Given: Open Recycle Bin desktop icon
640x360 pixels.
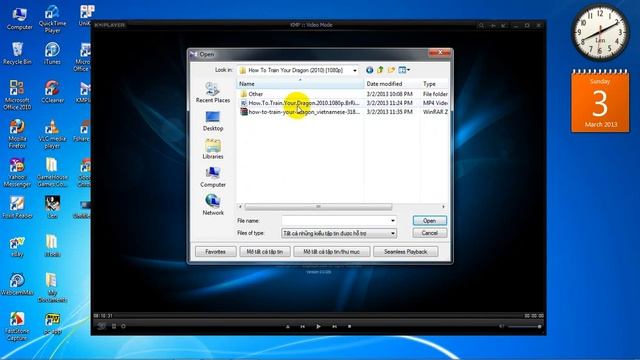Looking at the screenshot, I should (17, 53).
